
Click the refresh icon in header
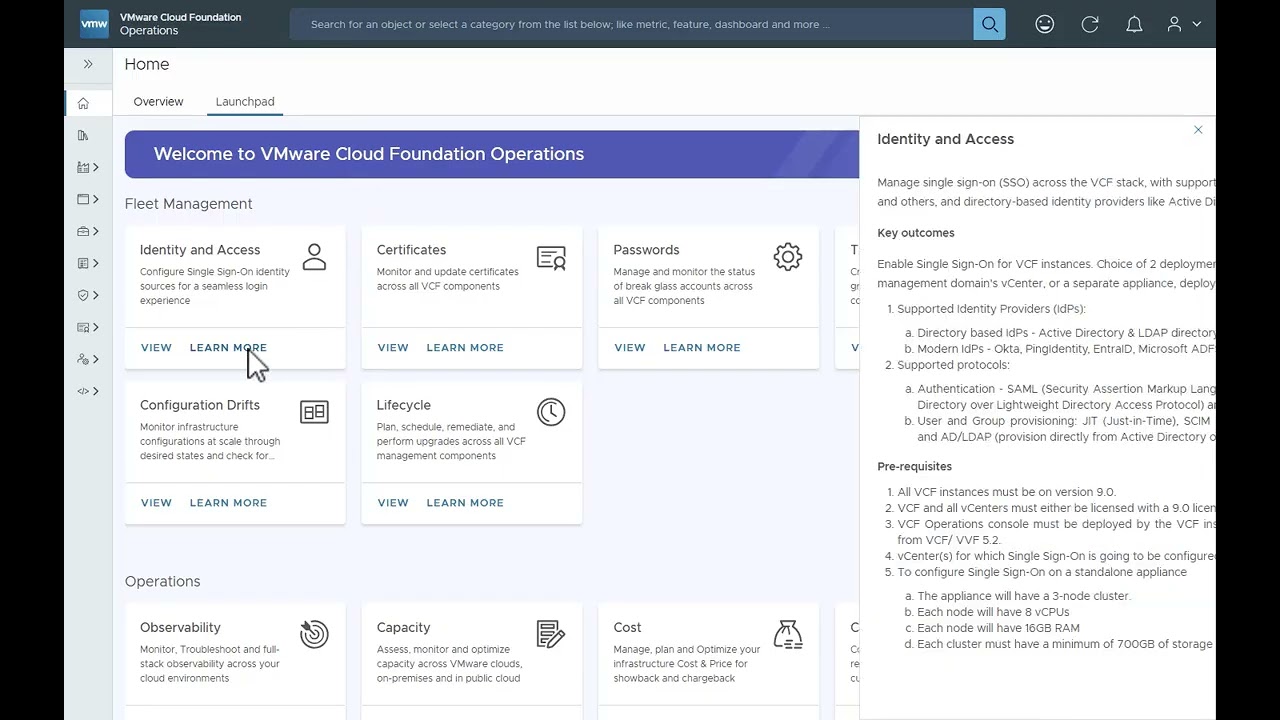tap(1090, 24)
